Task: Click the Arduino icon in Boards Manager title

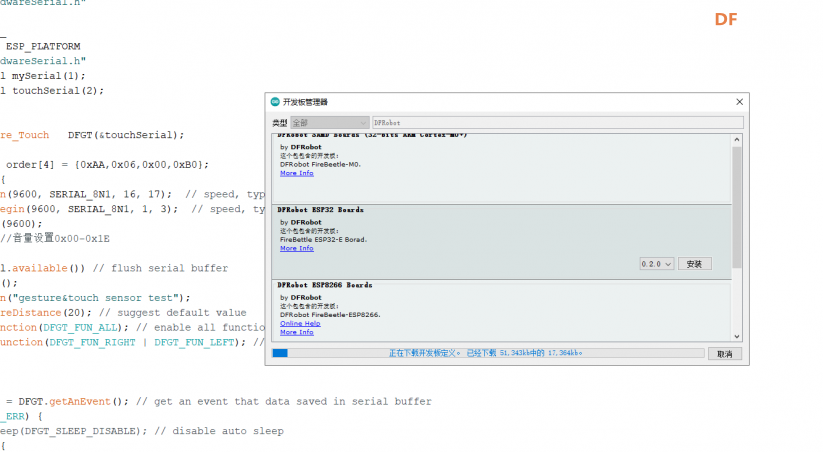Action: click(x=275, y=102)
